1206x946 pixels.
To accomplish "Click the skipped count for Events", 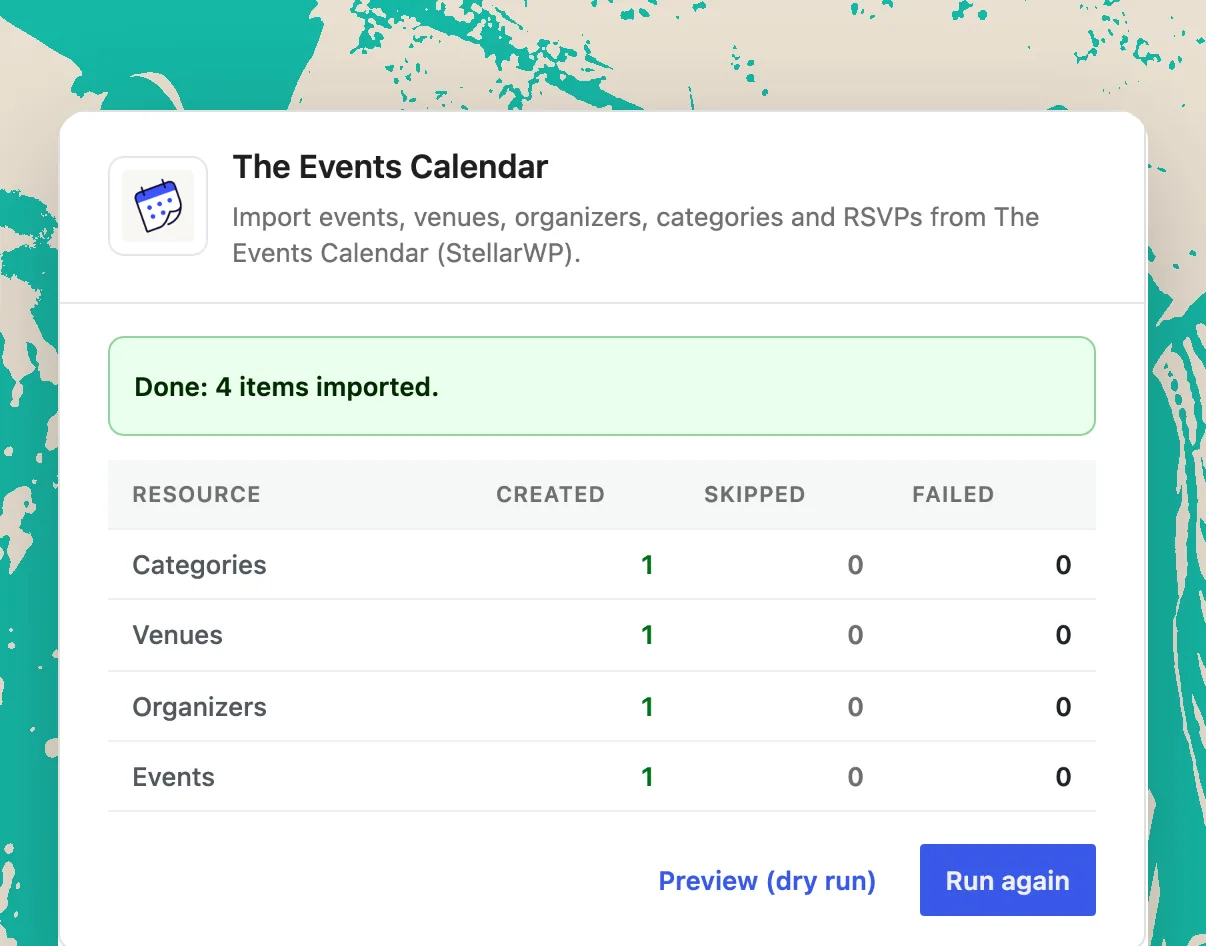I will click(855, 777).
